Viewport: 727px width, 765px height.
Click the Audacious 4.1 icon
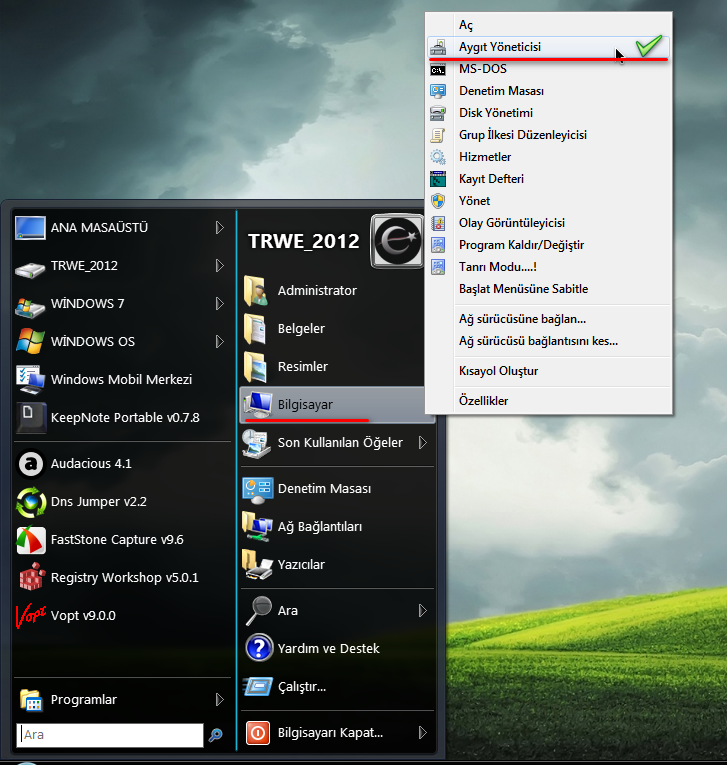coord(31,463)
